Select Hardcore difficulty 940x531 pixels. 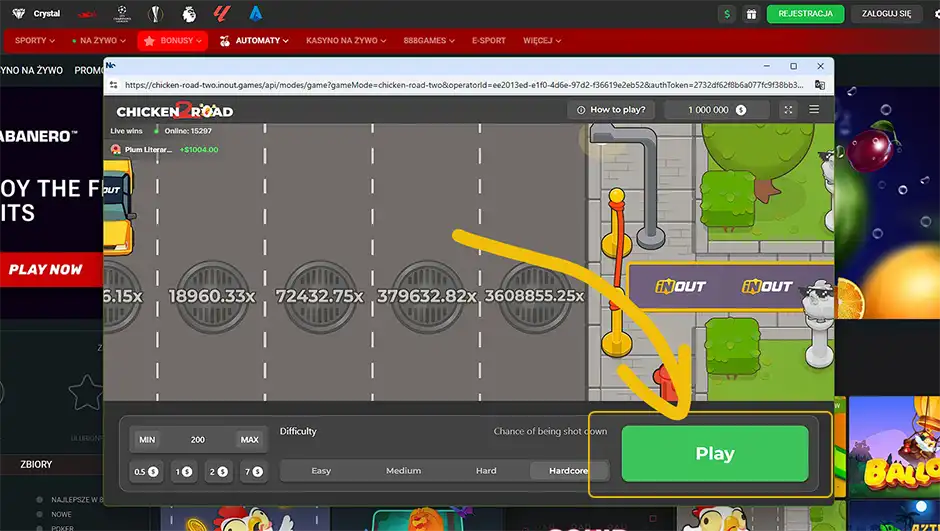point(568,470)
